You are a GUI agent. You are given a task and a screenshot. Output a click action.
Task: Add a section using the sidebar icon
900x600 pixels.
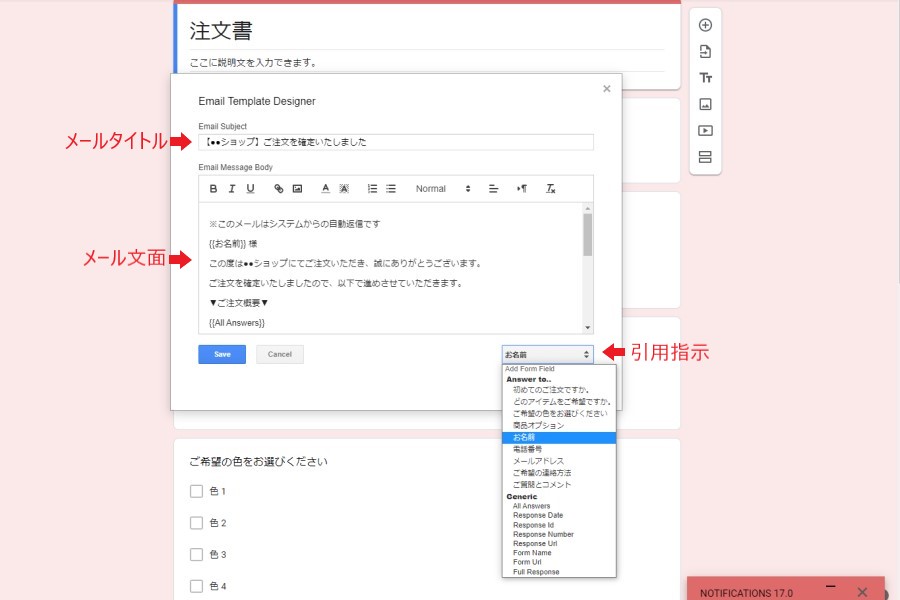coord(705,157)
